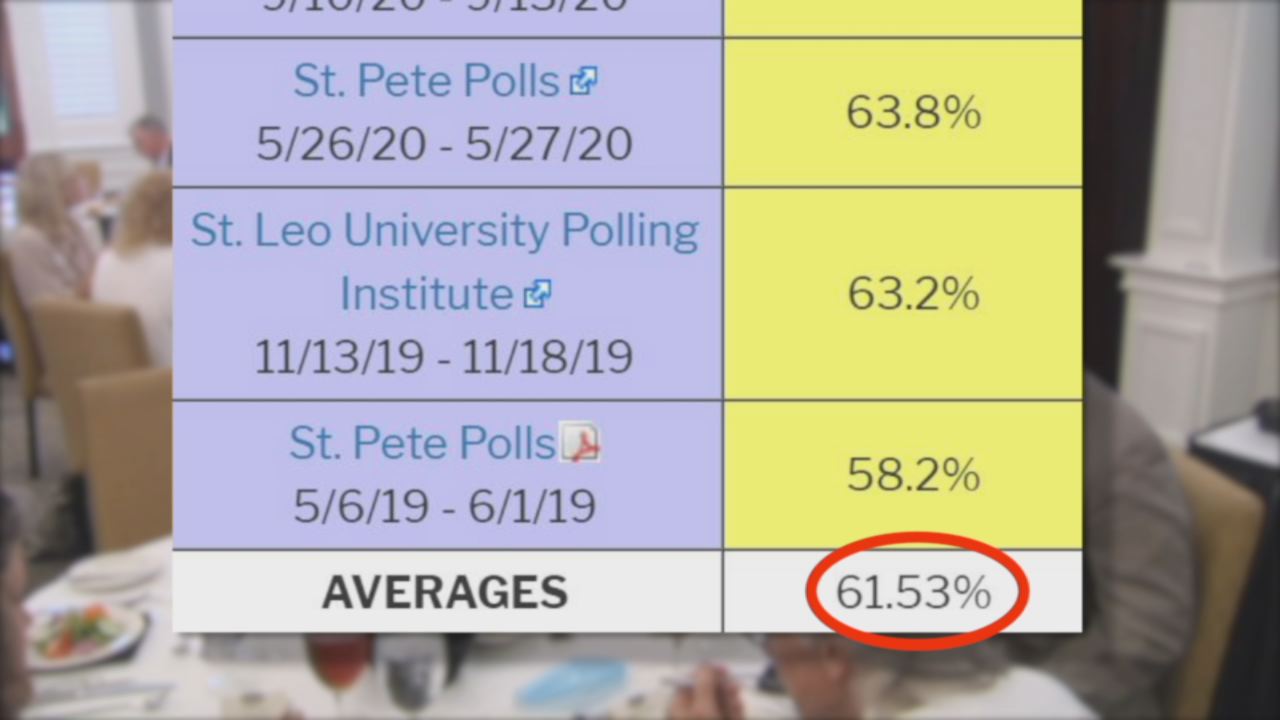1280x720 pixels.
Task: Click the AVERAGES row label
Action: tap(445, 593)
